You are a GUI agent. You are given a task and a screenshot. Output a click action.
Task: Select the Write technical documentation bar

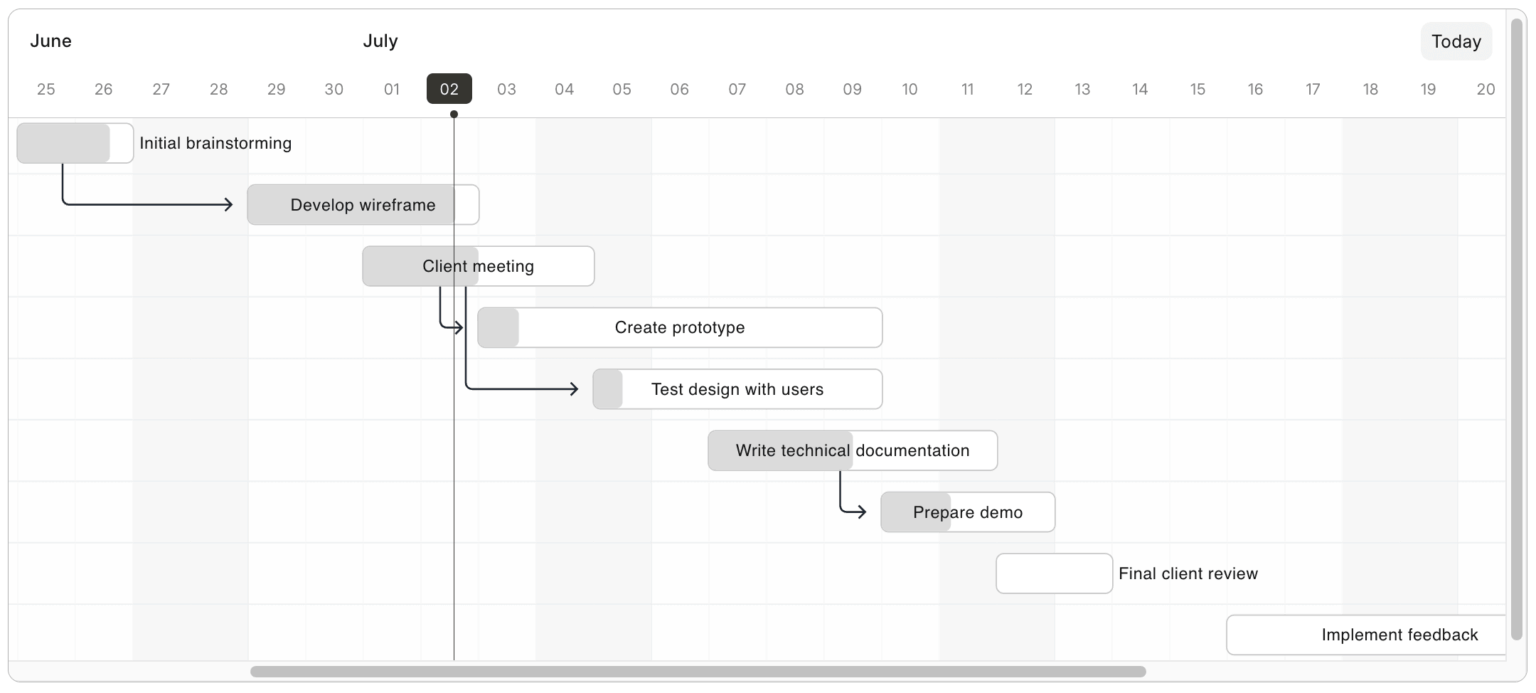tap(853, 451)
